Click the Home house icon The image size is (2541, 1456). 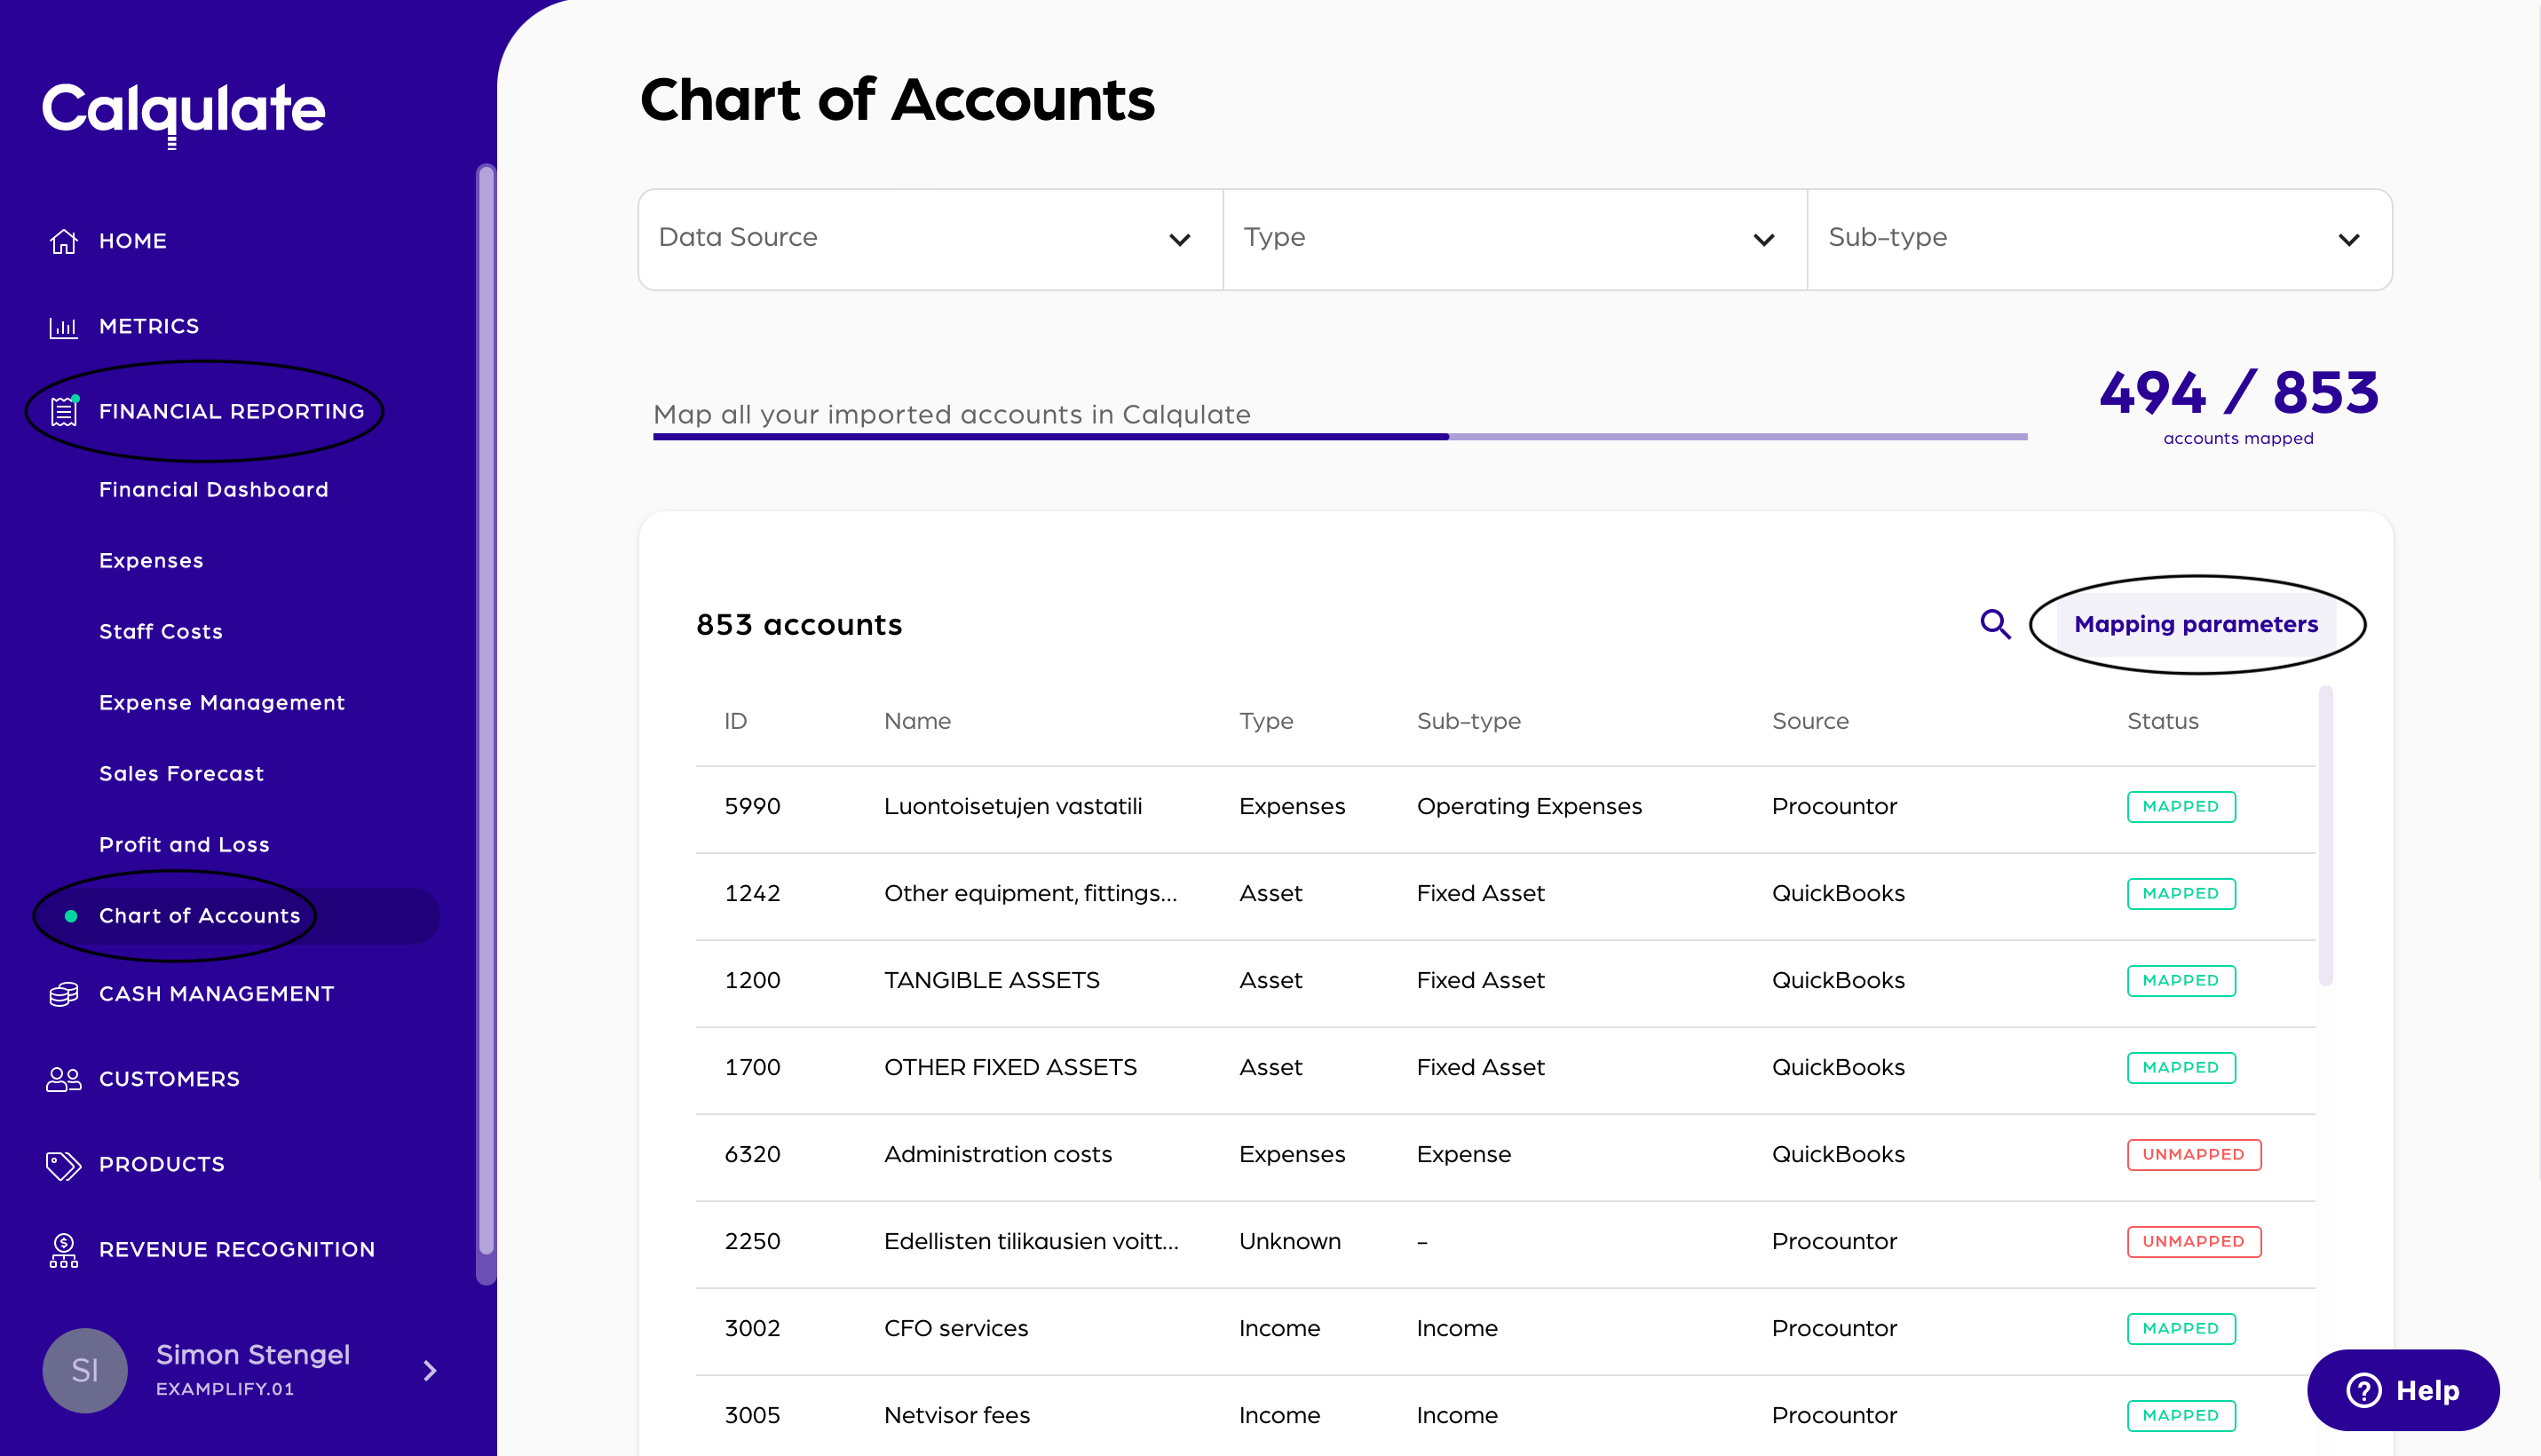[x=64, y=241]
